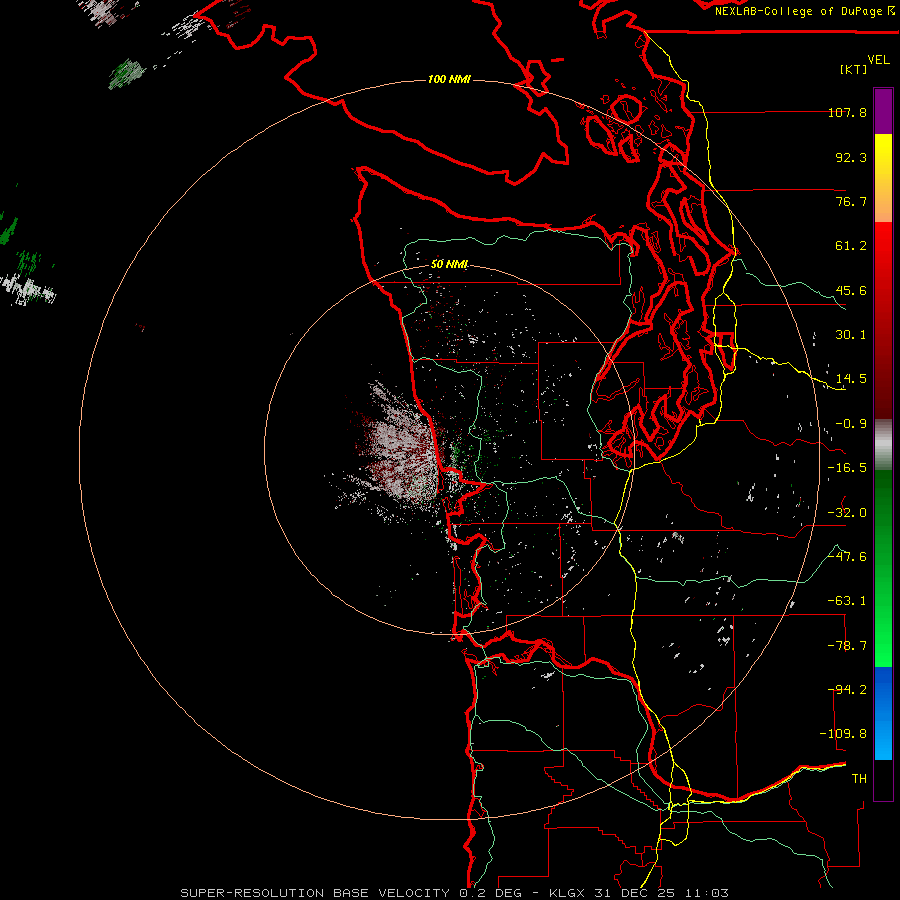This screenshot has width=900, height=900.
Task: Click the 50 NMI range ring label
Action: click(449, 264)
